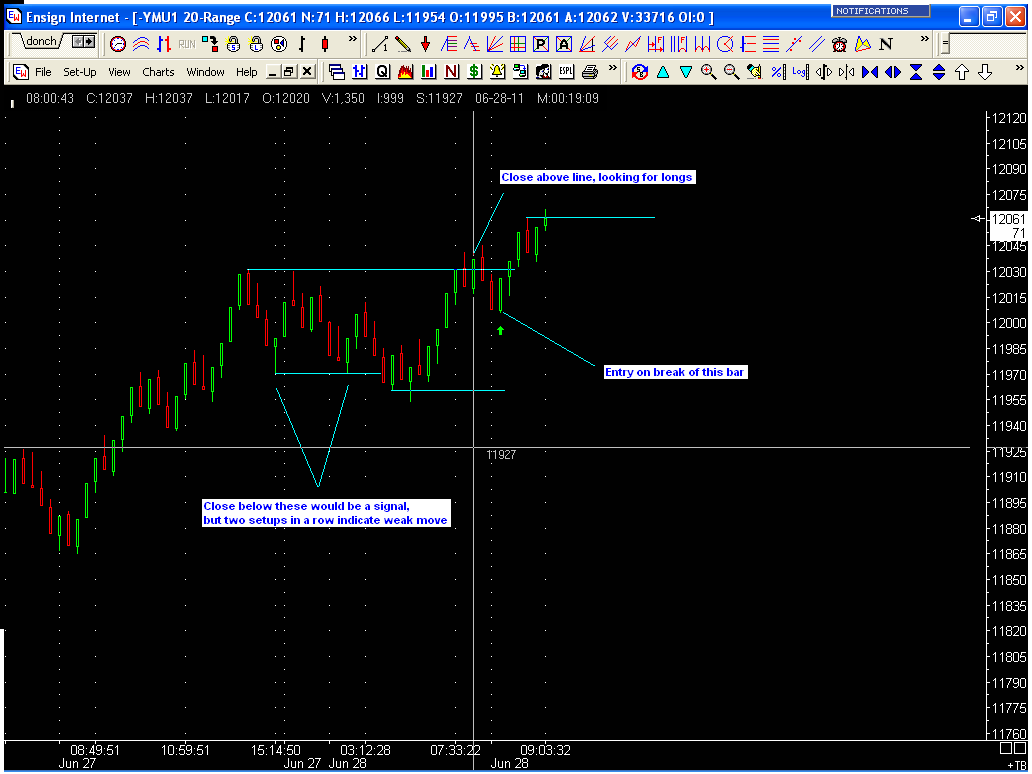
Task: Open the alarm clock alert tool
Action: pyautogui.click(x=839, y=44)
